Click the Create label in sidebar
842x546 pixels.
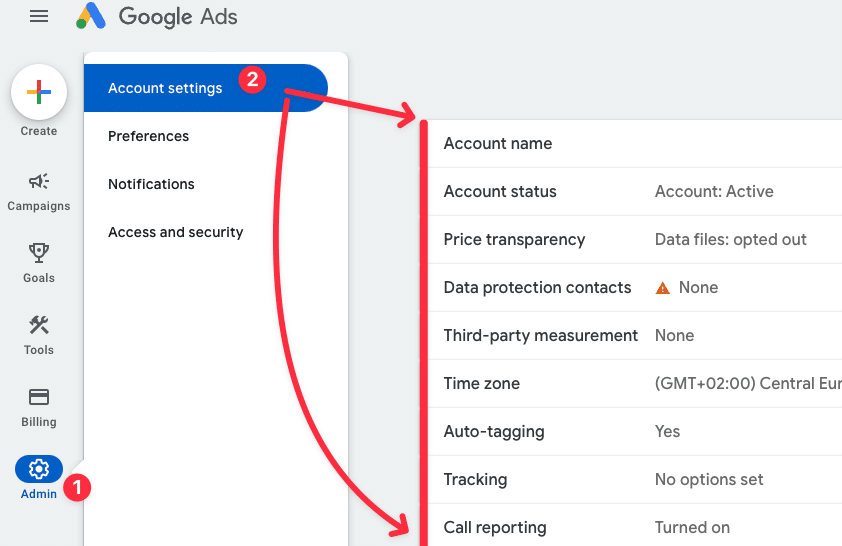click(x=39, y=131)
